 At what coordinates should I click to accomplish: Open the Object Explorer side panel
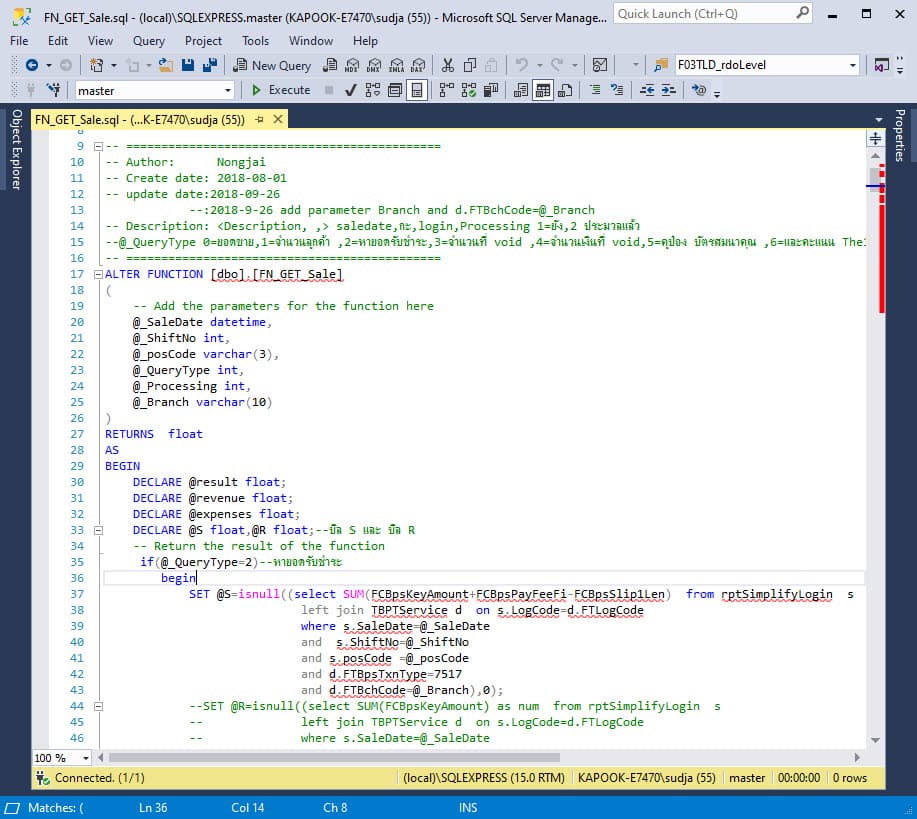tap(16, 149)
